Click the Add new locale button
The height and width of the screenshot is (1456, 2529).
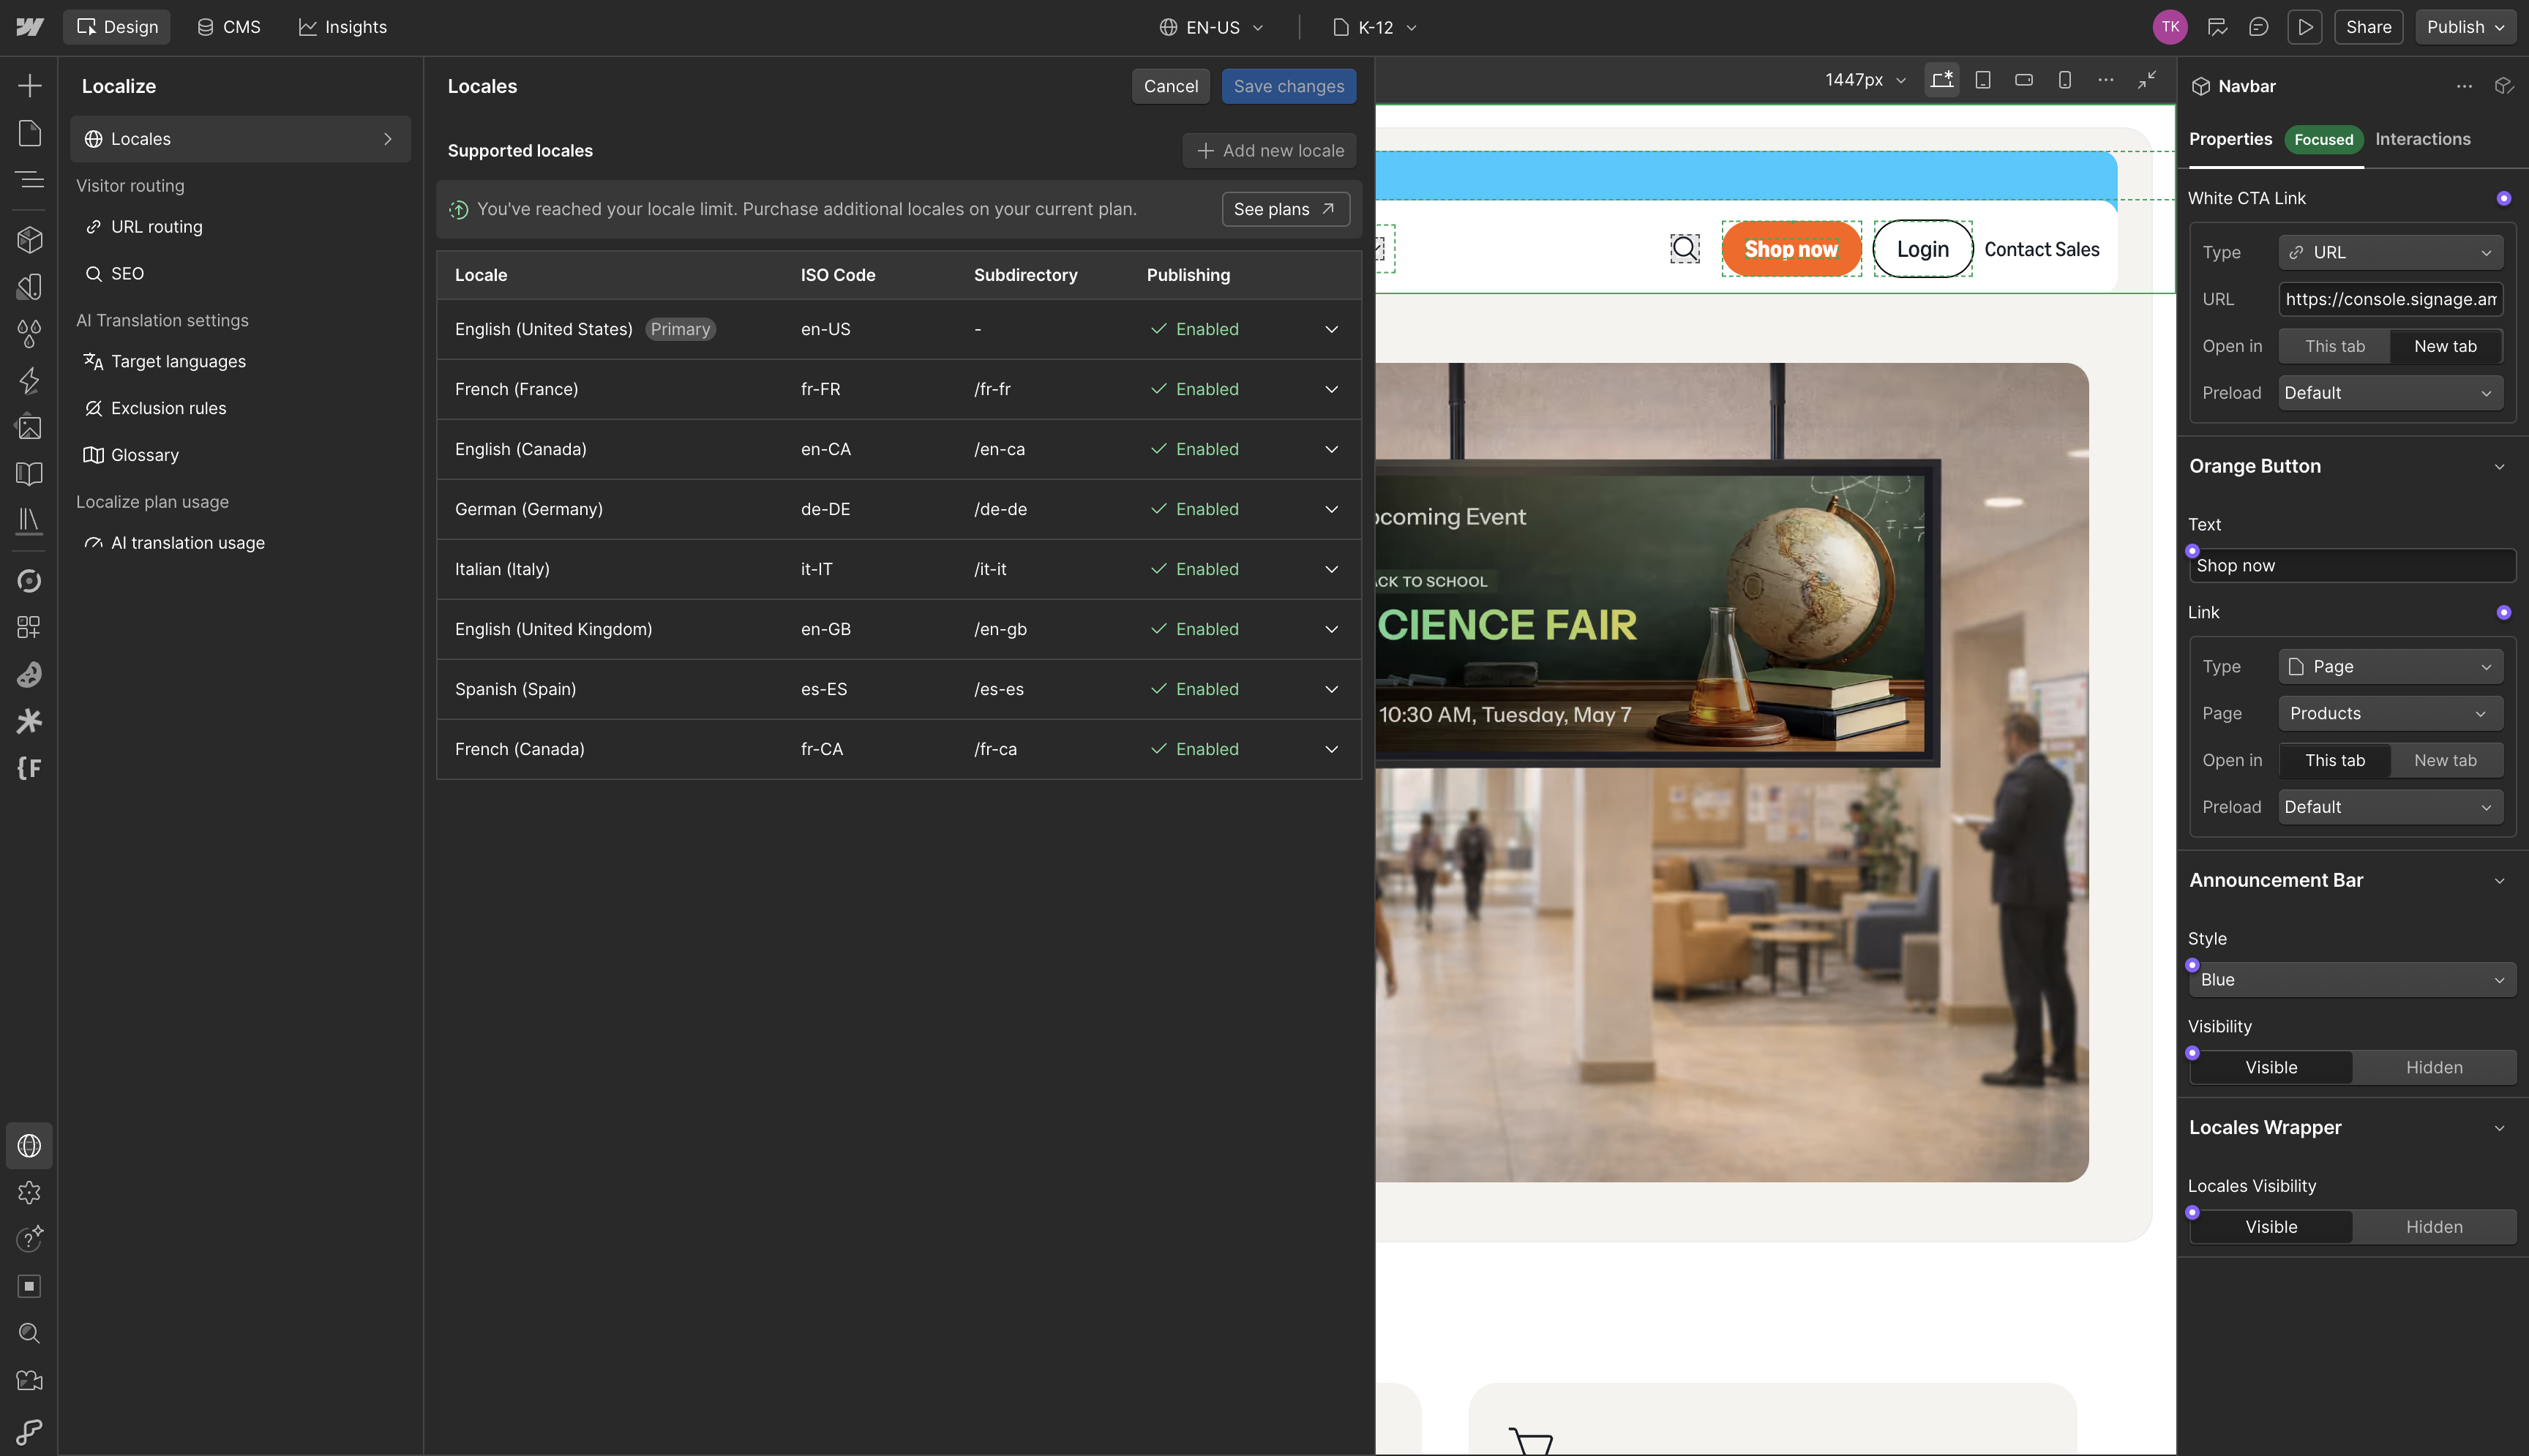point(1270,151)
